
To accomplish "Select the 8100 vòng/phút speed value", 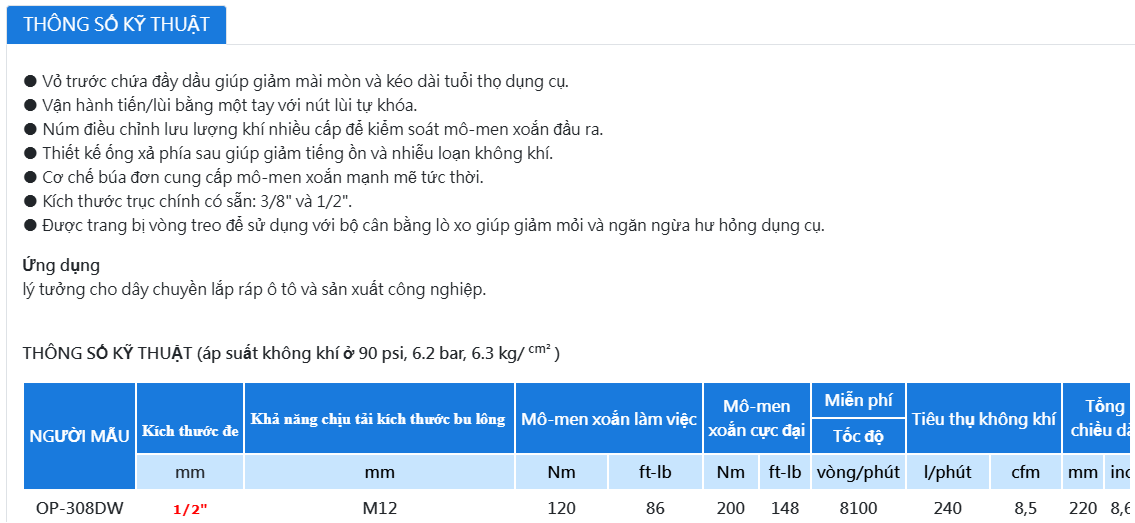I will (858, 508).
